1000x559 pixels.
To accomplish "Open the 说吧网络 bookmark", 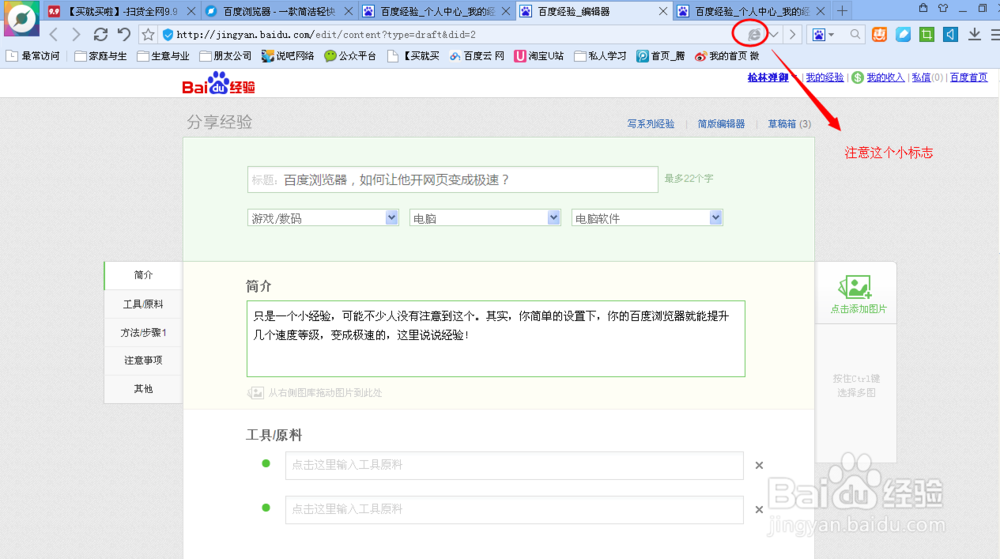I will click(288, 56).
